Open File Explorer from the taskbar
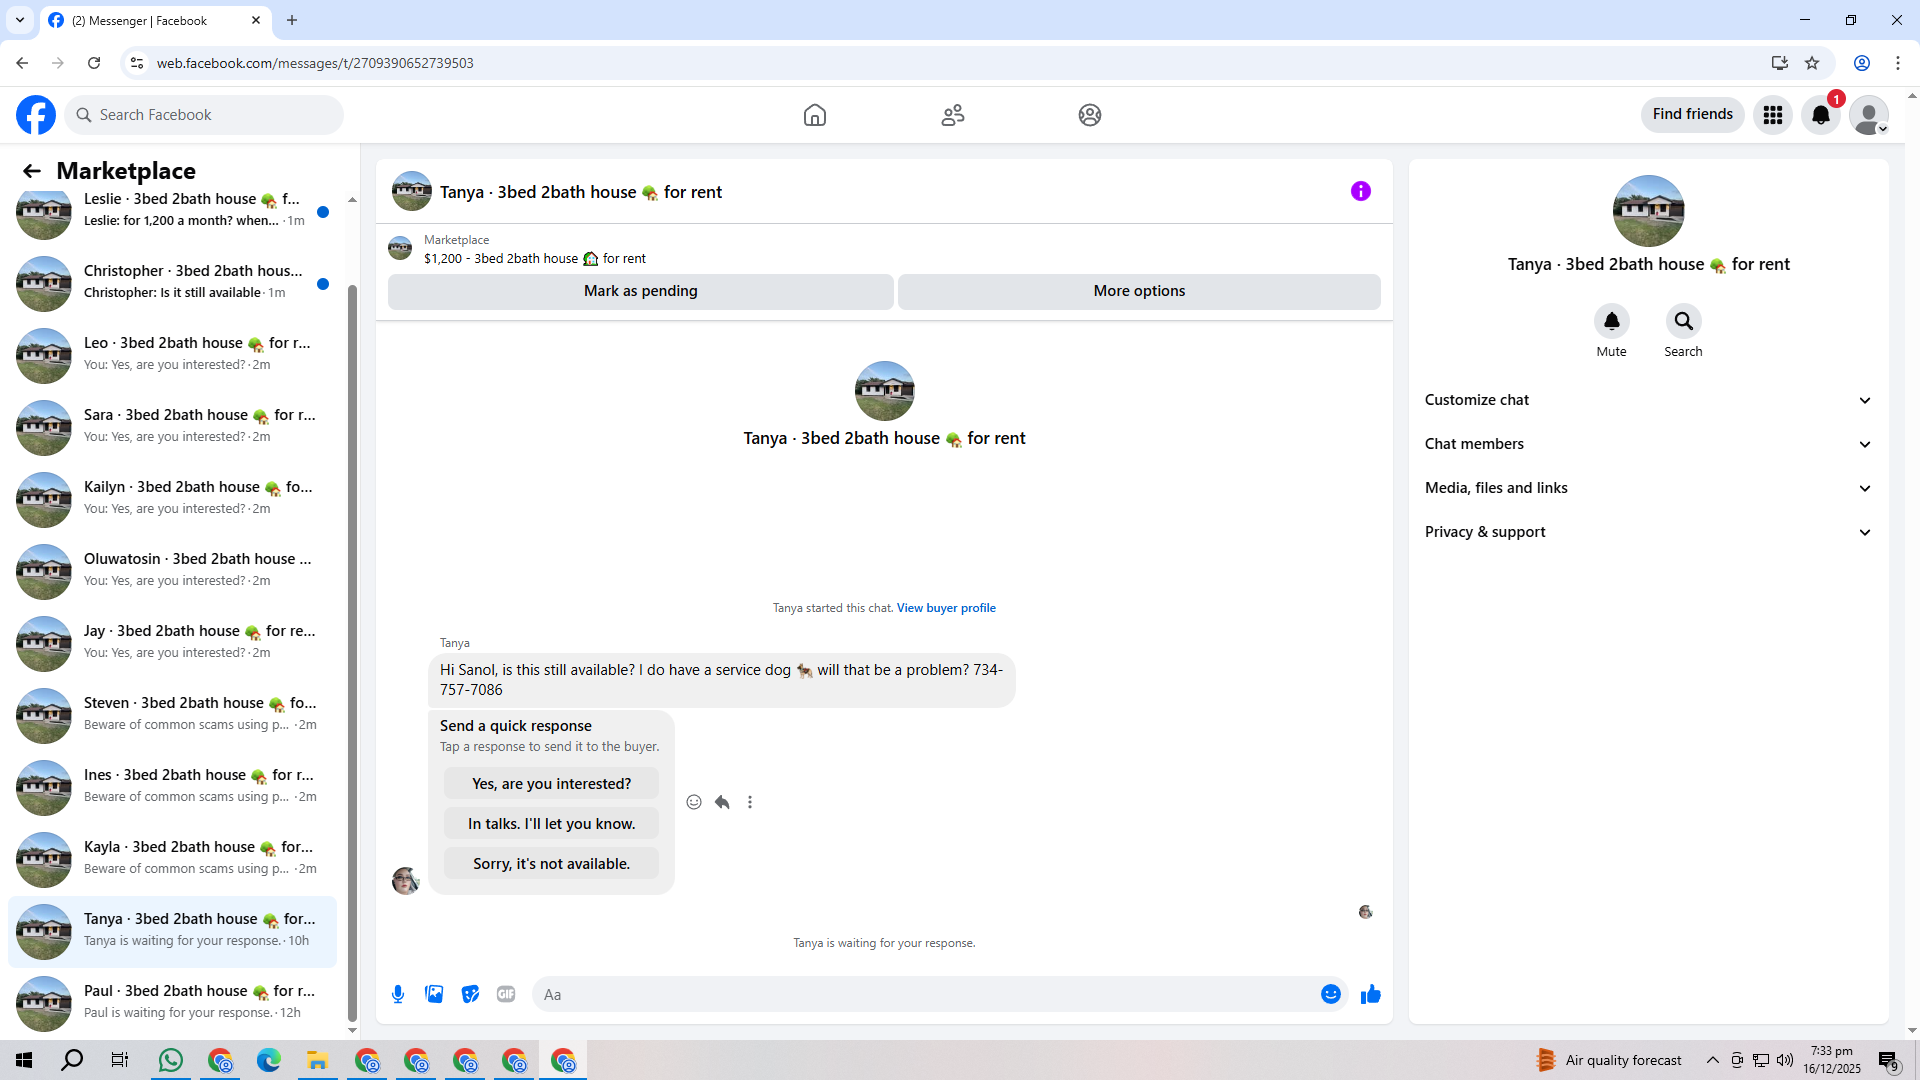Image resolution: width=1920 pixels, height=1080 pixels. pos(318,1060)
